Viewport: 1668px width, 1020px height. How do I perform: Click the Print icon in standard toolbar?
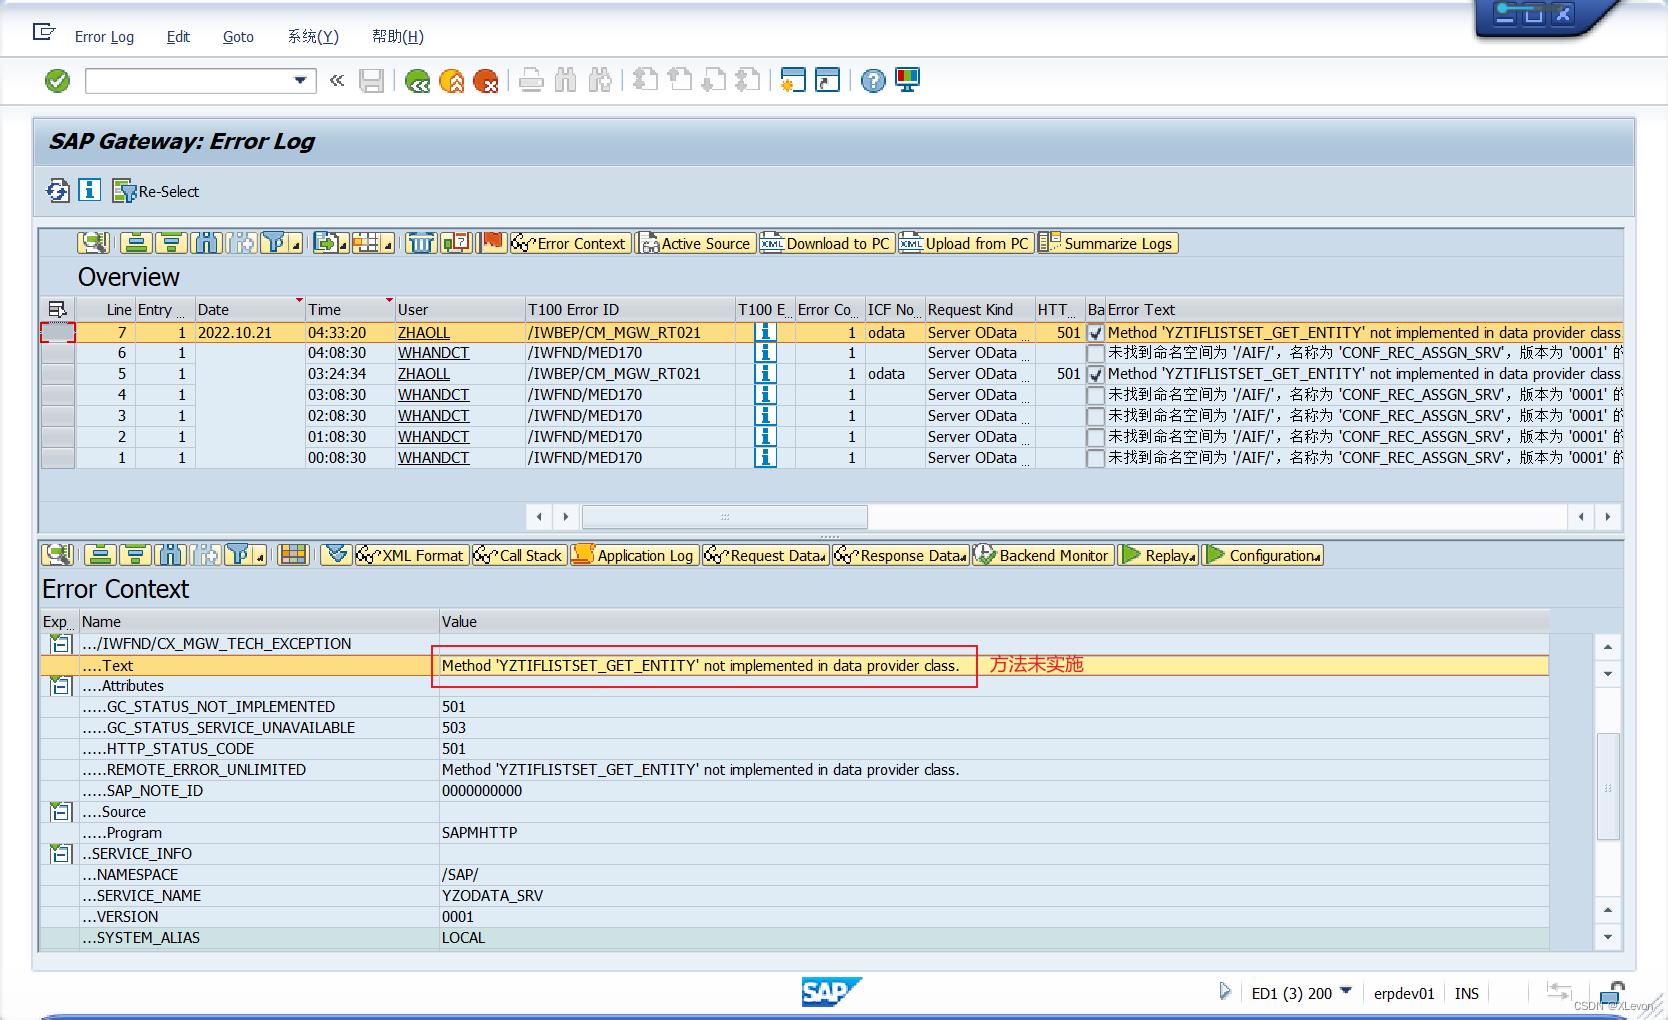click(531, 81)
